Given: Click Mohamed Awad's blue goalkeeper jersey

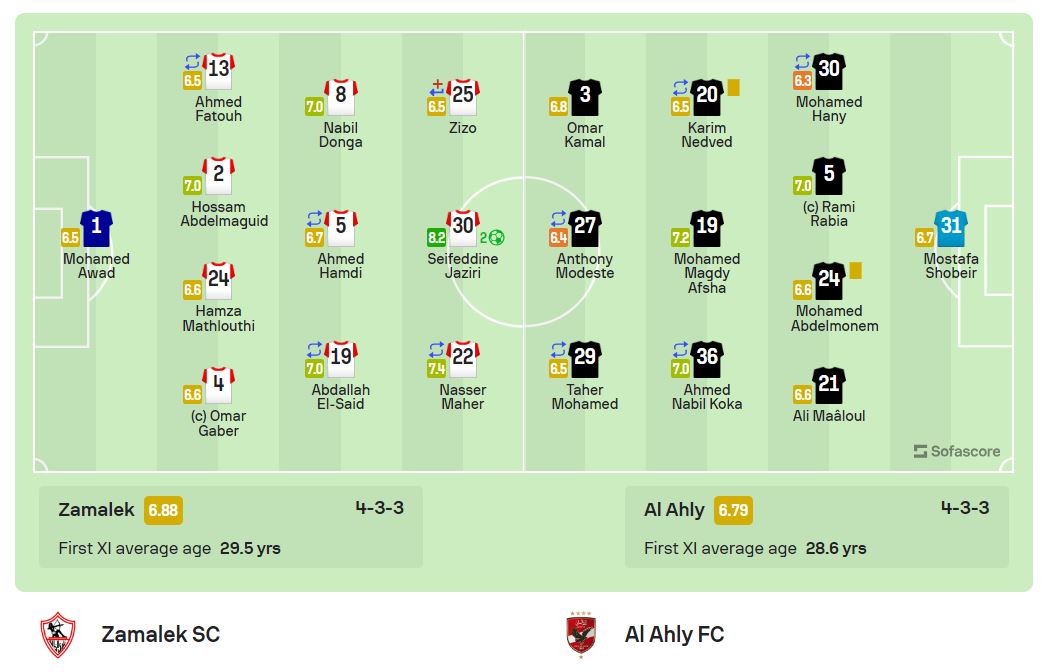Looking at the screenshot, I should [97, 227].
